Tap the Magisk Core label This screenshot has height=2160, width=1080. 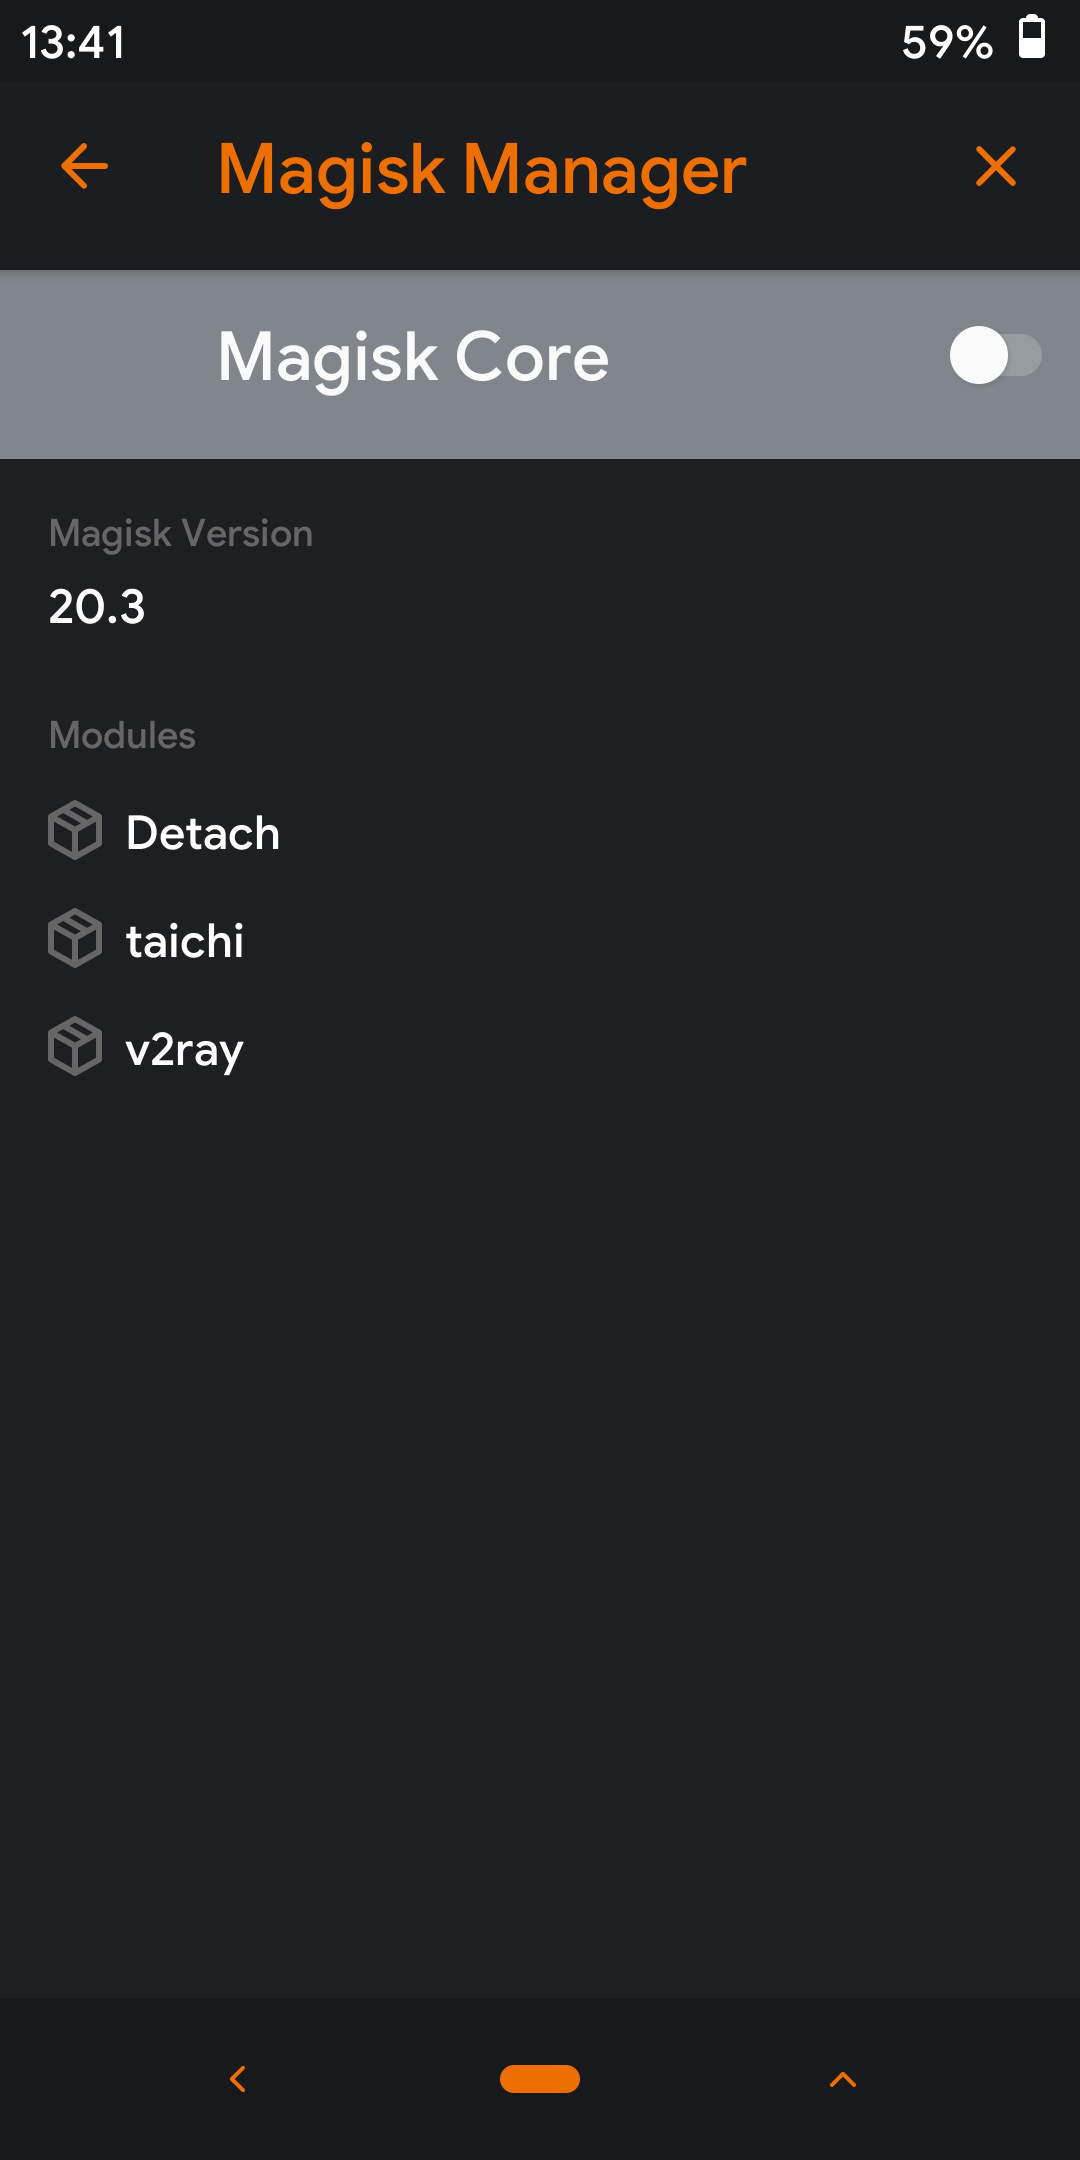coord(413,357)
